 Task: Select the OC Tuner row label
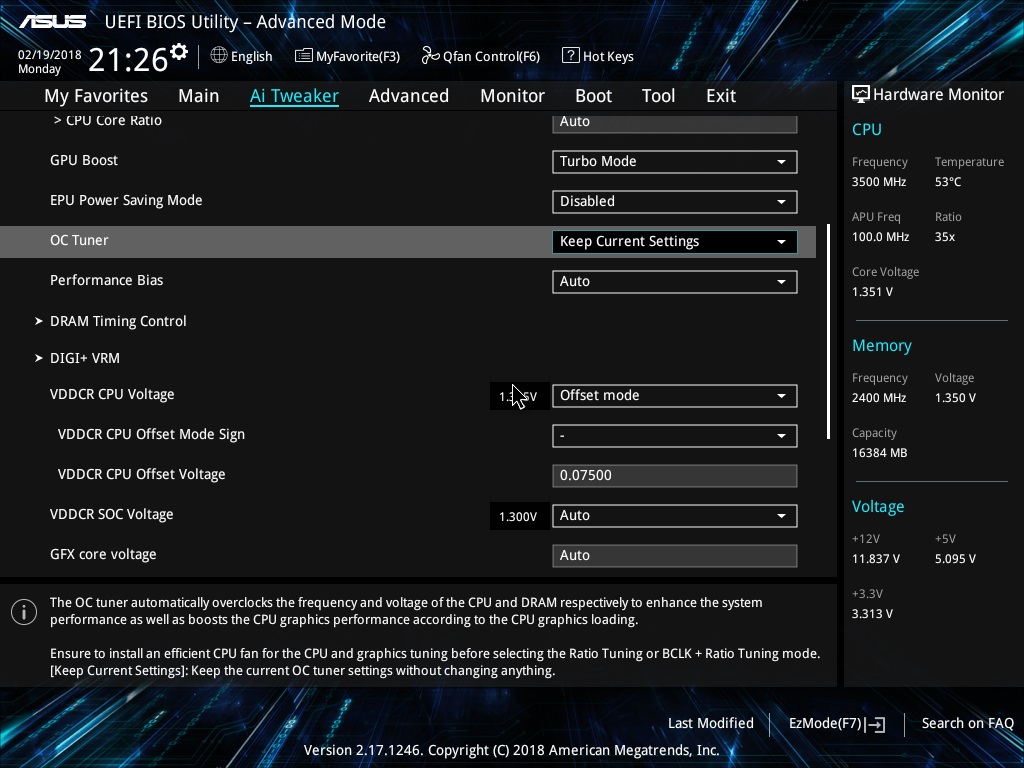(x=79, y=240)
